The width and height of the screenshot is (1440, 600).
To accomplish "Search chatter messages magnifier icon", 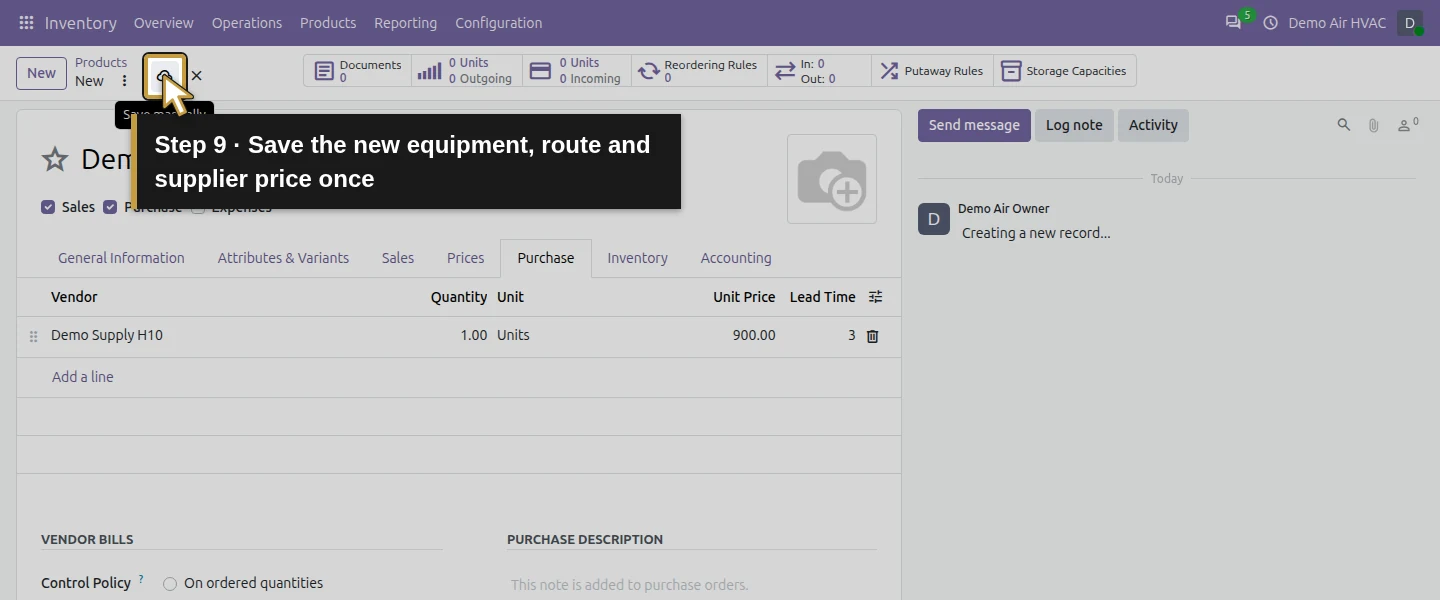I will (x=1344, y=125).
